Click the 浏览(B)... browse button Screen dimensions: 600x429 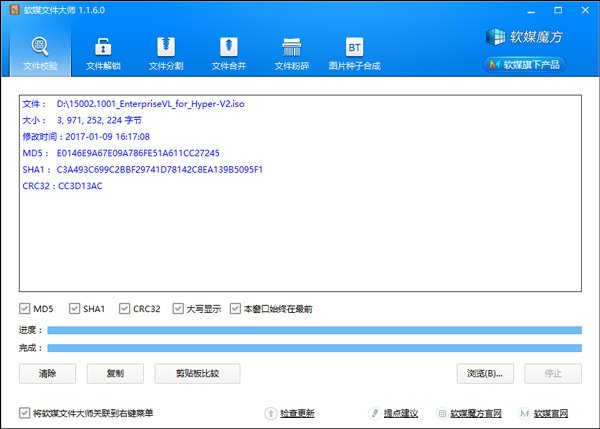[x=485, y=373]
